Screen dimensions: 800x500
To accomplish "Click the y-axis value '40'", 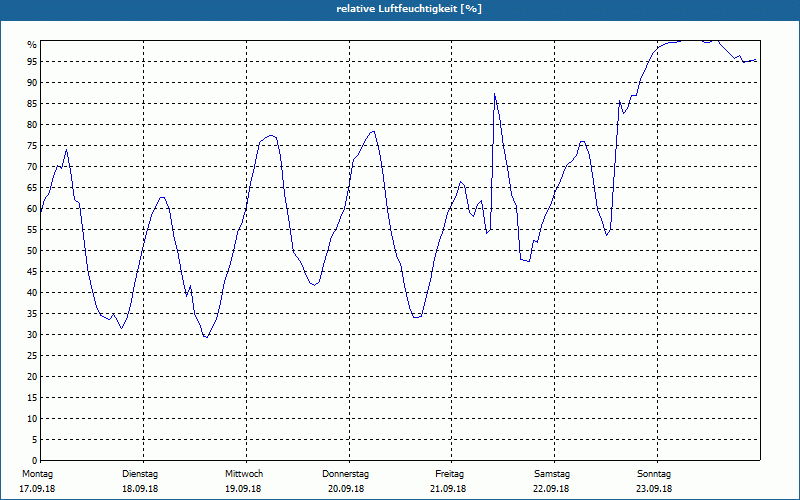I will pyautogui.click(x=32, y=292).
